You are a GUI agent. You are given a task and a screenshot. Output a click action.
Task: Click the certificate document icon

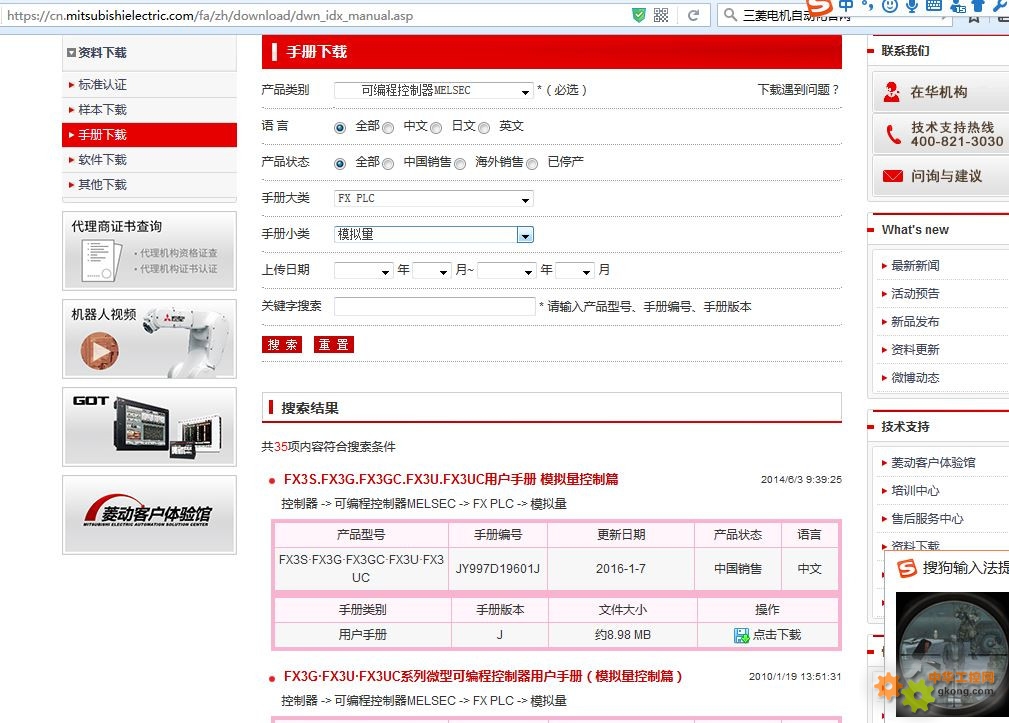pyautogui.click(x=101, y=260)
